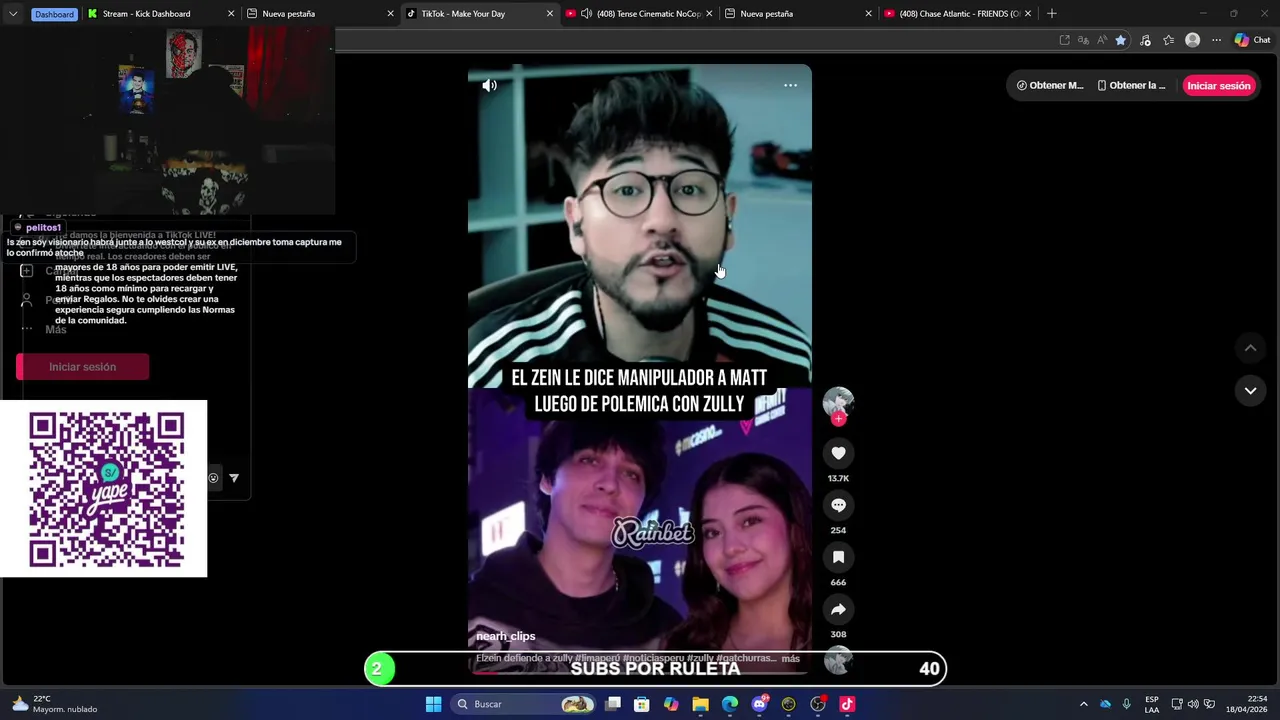Open Task View in taskbar
Viewport: 1280px width, 720px height.
pyautogui.click(x=613, y=704)
